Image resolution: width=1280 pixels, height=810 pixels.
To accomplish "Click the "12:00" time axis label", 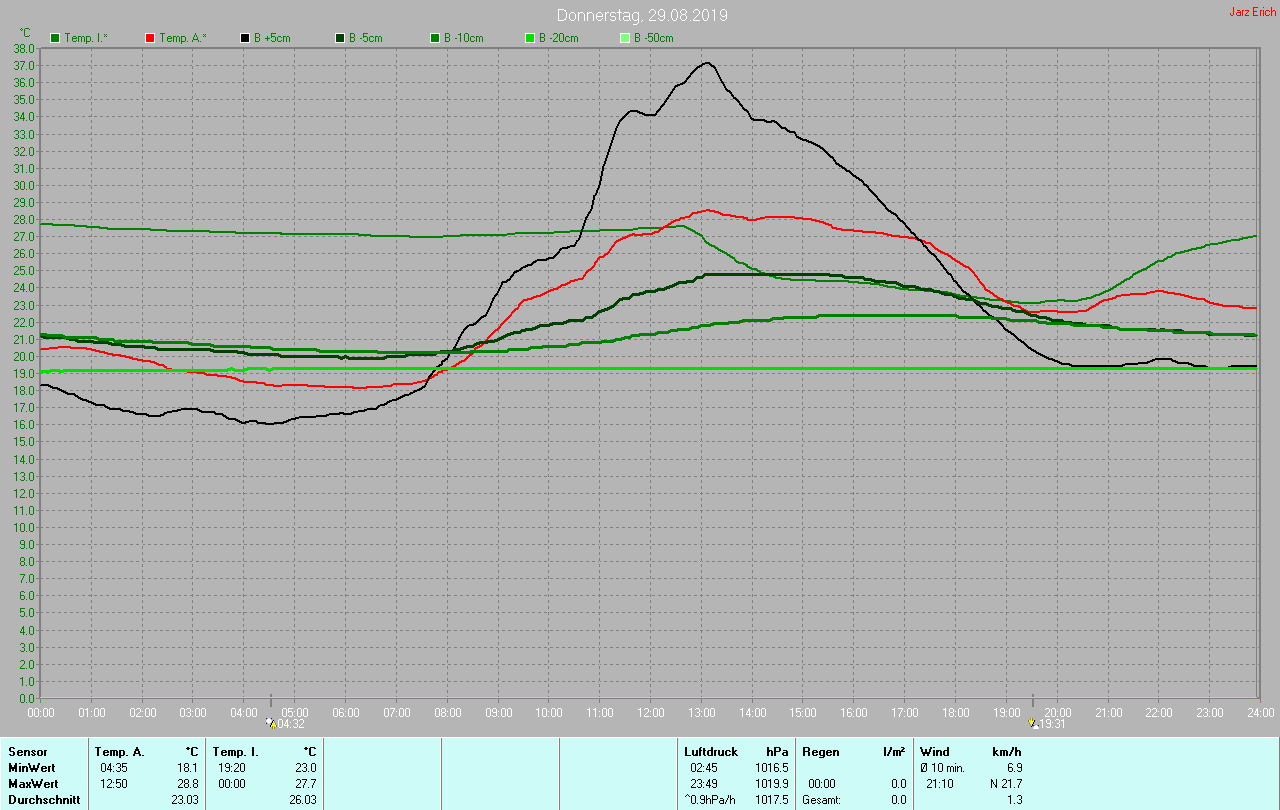I will tap(650, 712).
